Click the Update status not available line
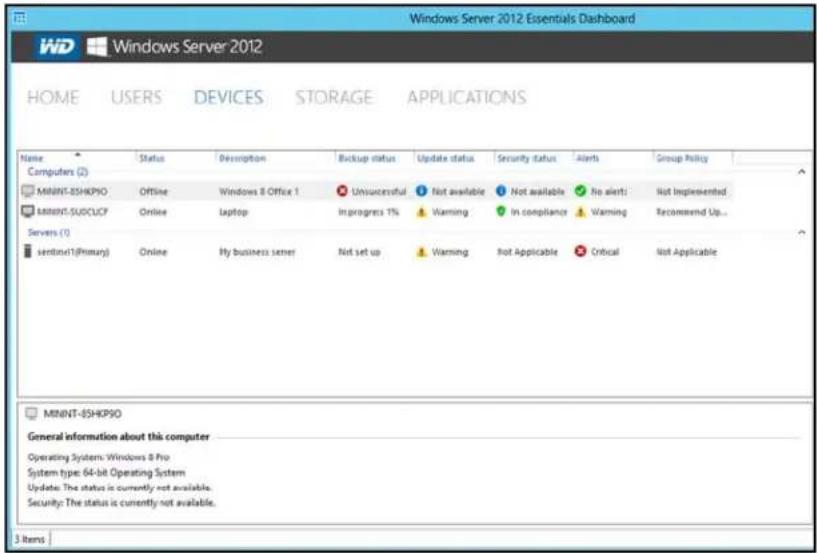 click(119, 488)
